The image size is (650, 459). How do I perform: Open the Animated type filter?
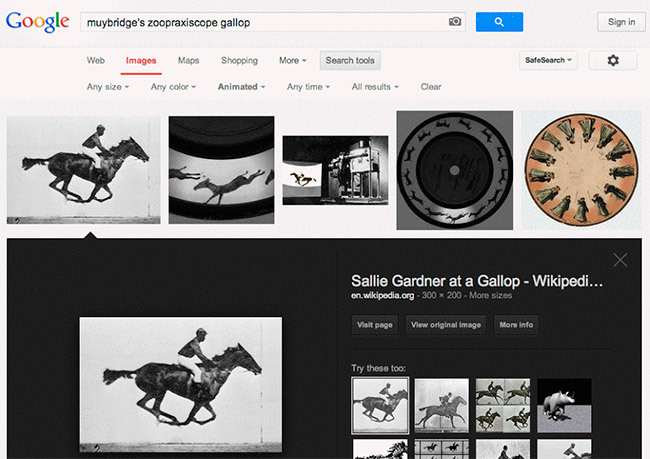(241, 87)
